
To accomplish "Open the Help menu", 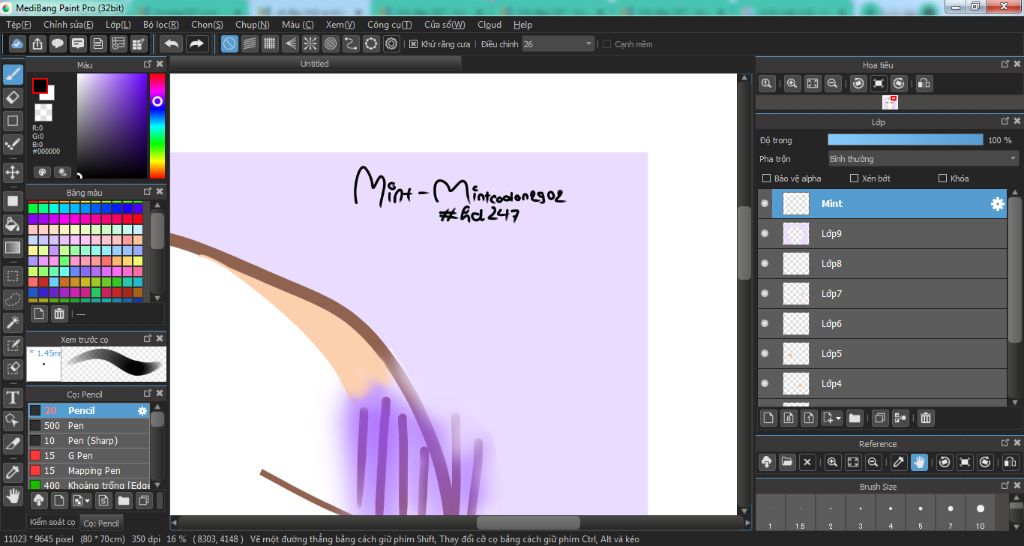I will tap(522, 25).
